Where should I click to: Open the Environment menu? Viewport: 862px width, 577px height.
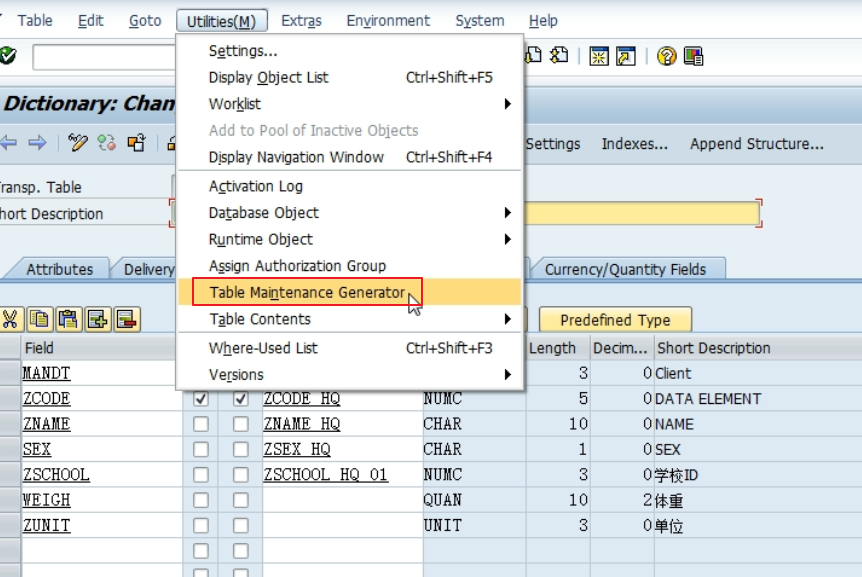point(388,21)
